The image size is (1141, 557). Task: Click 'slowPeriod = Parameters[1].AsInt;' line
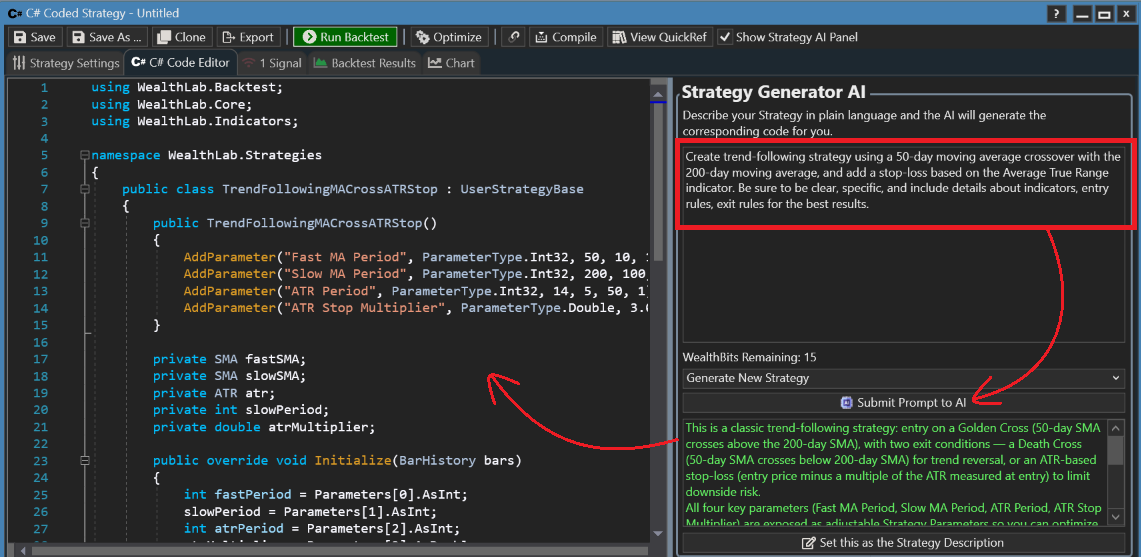[x=310, y=512]
